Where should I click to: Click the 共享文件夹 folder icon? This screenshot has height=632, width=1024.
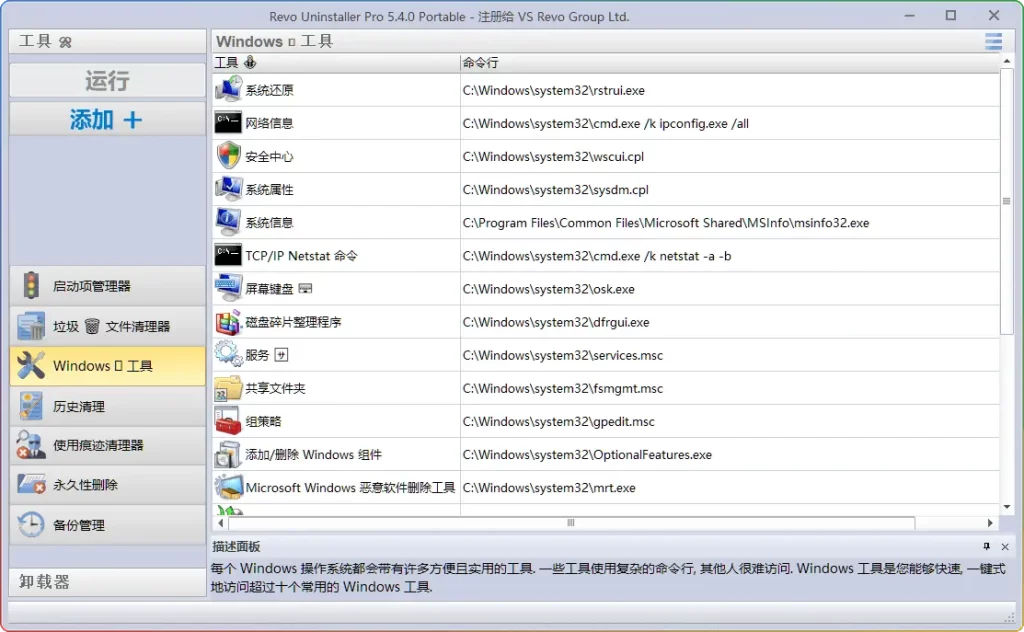[x=229, y=388]
